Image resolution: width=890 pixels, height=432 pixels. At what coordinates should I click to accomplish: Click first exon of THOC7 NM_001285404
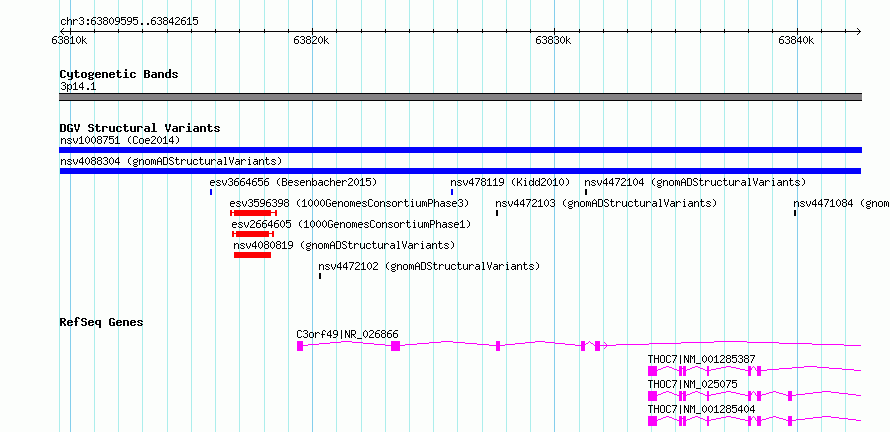[x=652, y=421]
